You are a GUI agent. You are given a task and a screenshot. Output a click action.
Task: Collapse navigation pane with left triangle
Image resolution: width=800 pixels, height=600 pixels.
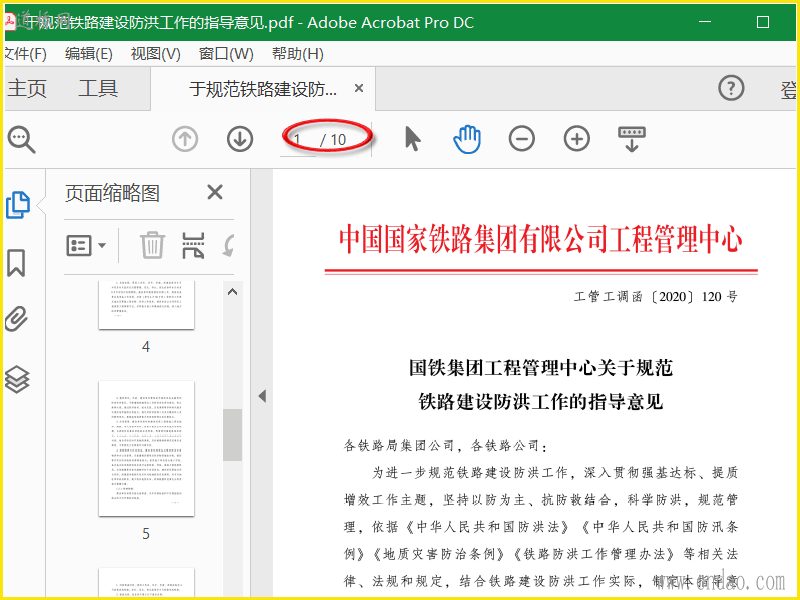[262, 395]
